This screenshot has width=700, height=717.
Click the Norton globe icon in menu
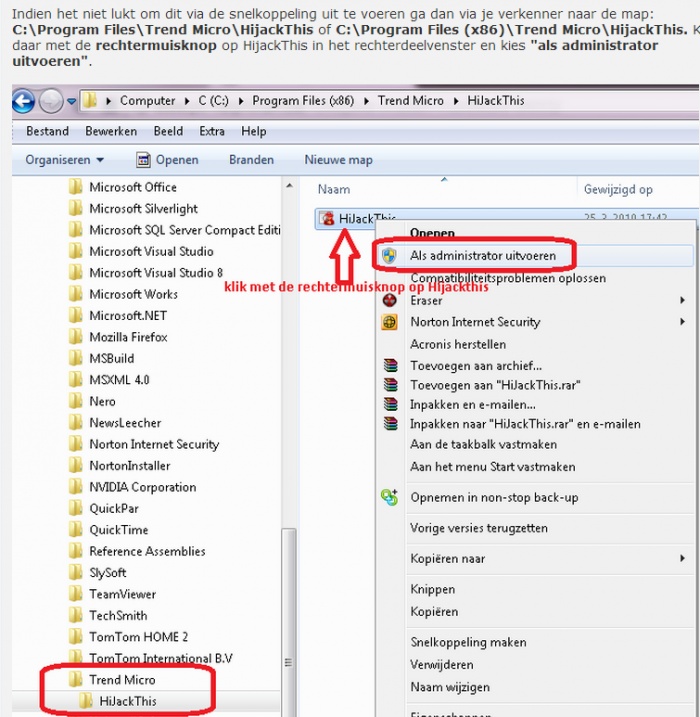(x=390, y=322)
